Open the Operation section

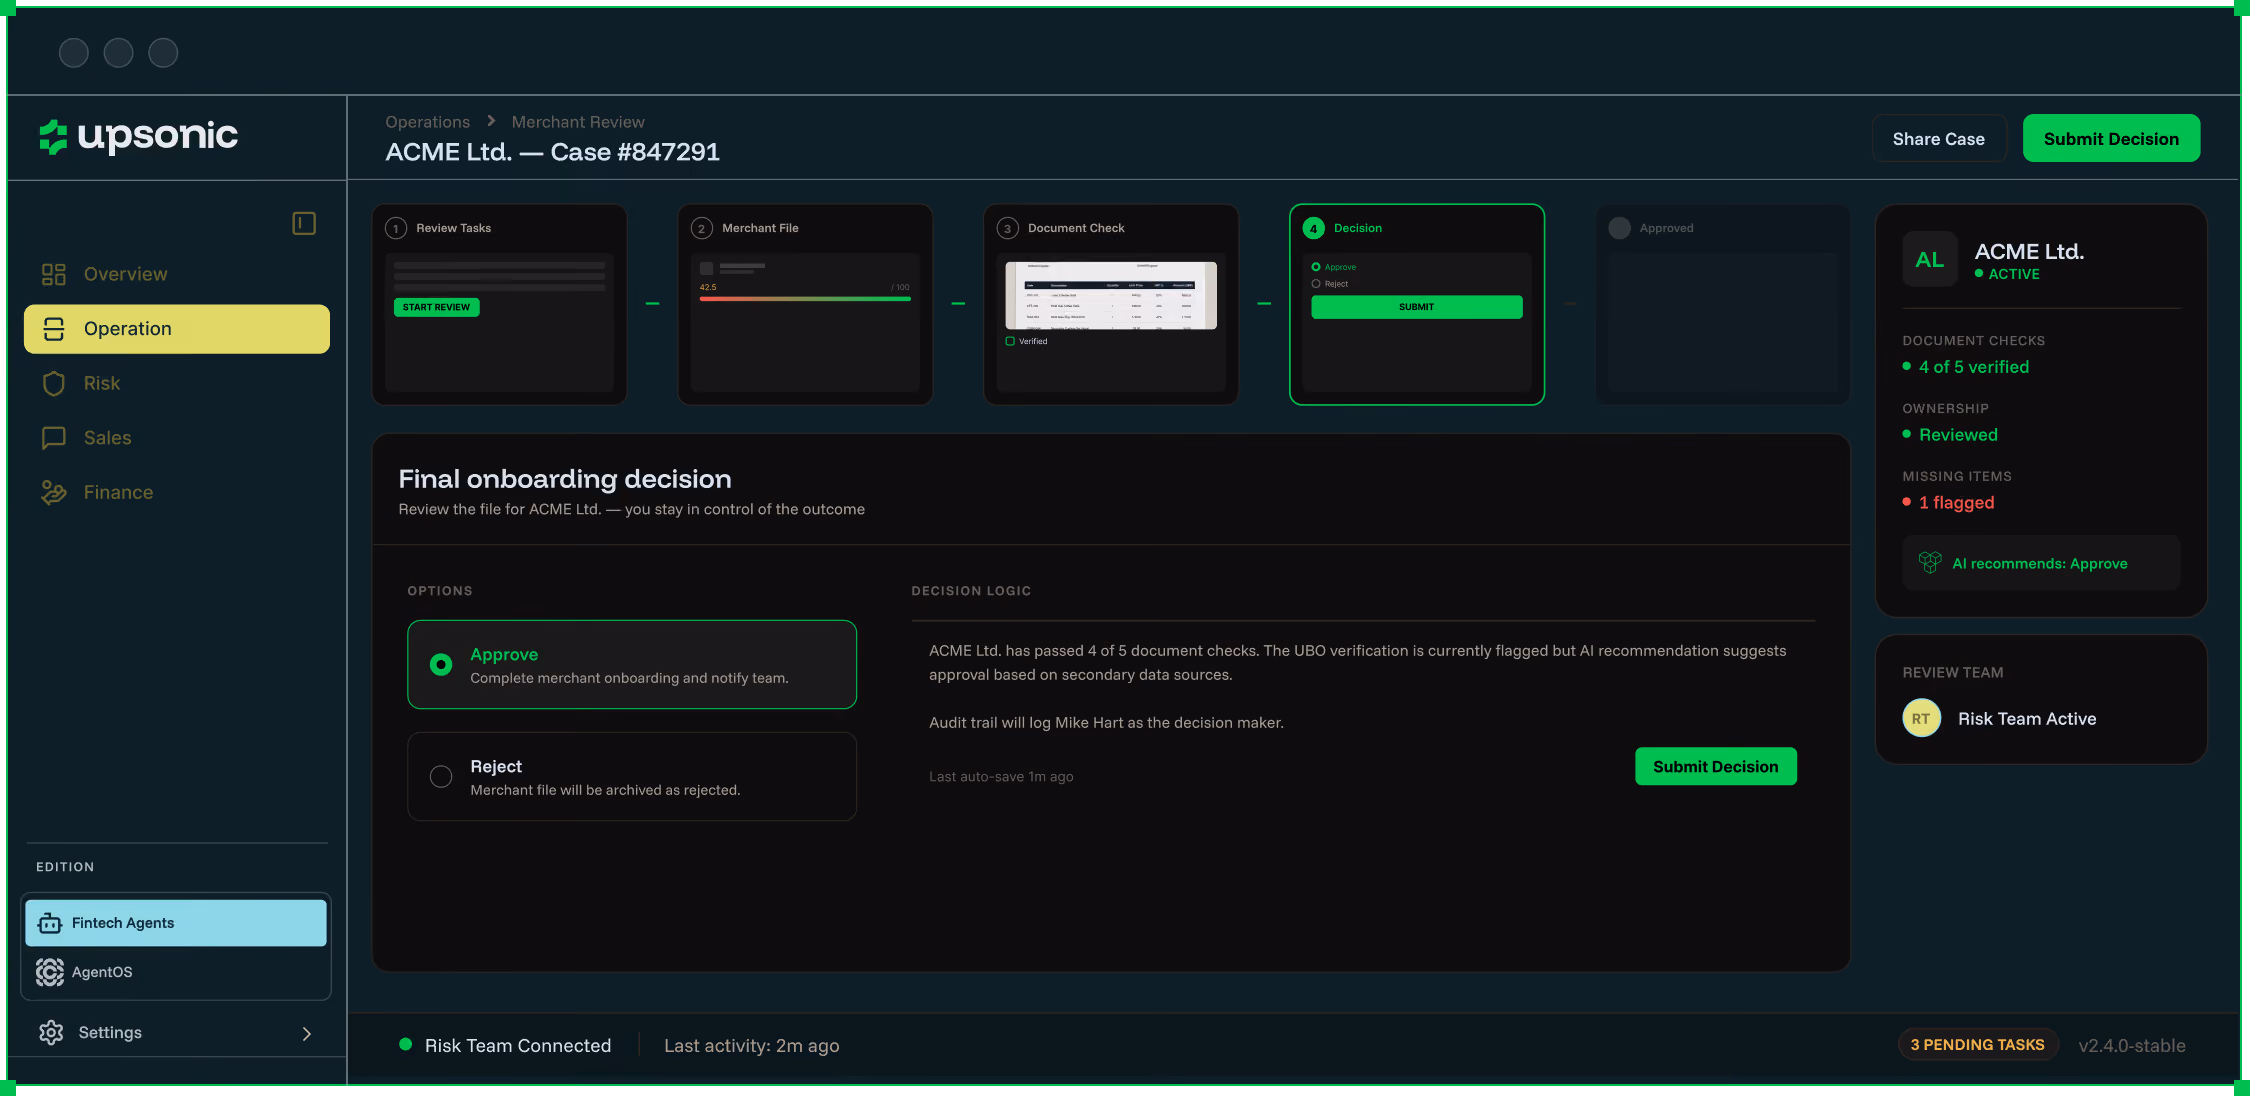click(x=177, y=329)
